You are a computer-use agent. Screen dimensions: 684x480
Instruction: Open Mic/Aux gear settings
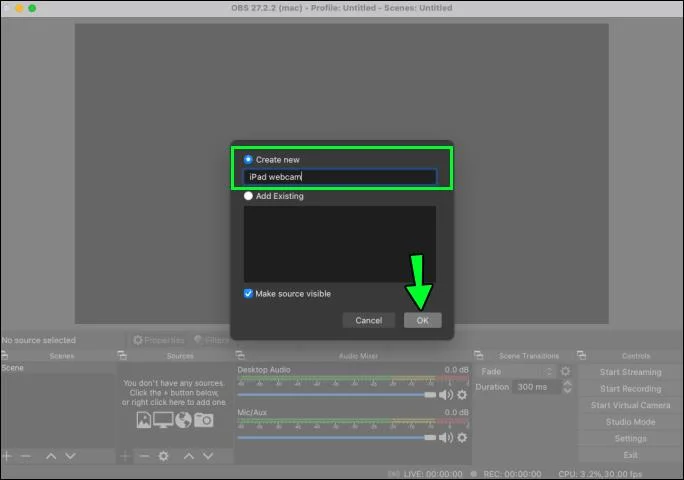tap(462, 437)
